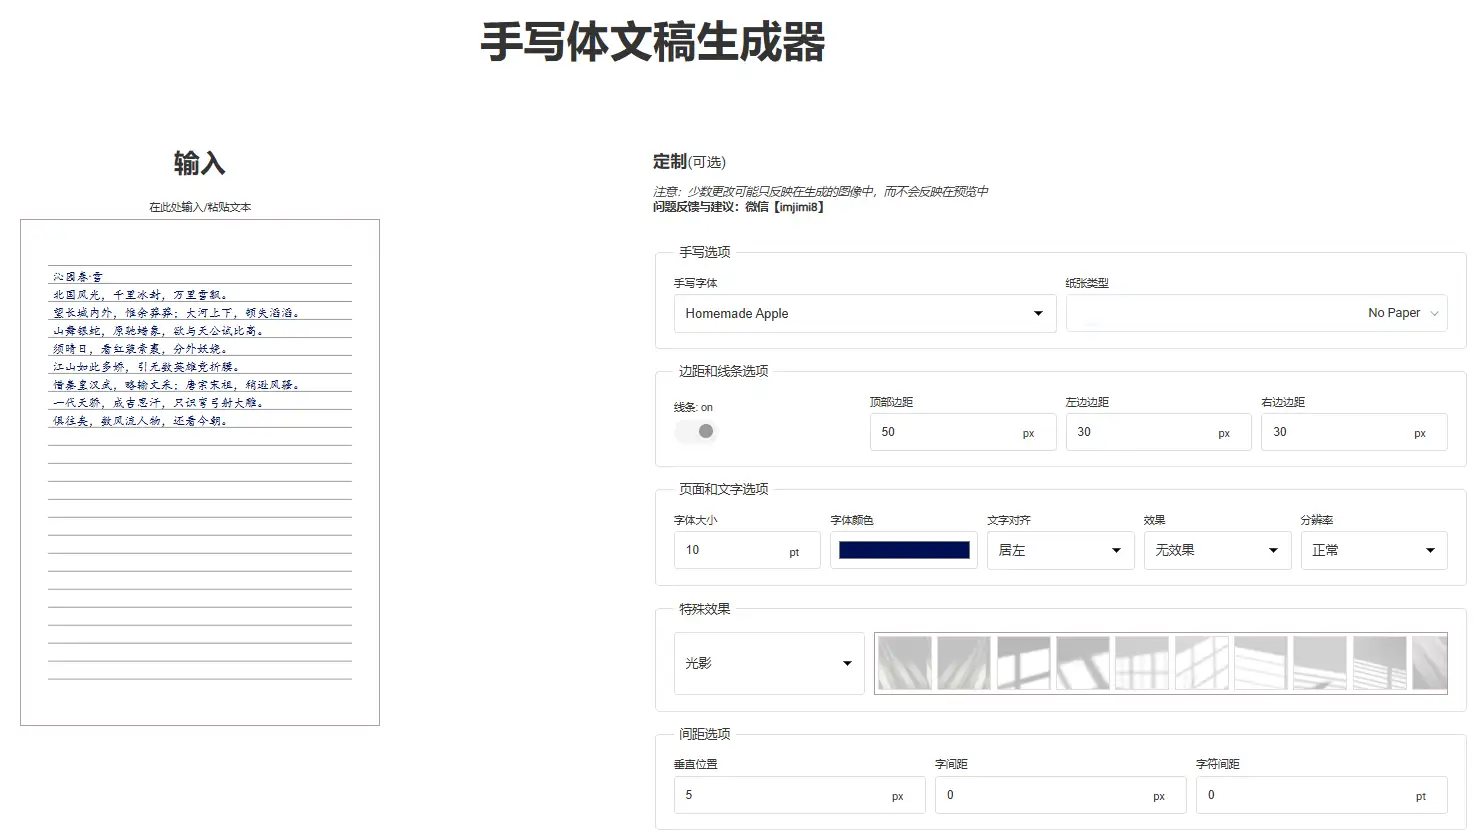This screenshot has width=1477, height=834.
Task: Select the first light-shadow effect thumbnail
Action: (904, 663)
